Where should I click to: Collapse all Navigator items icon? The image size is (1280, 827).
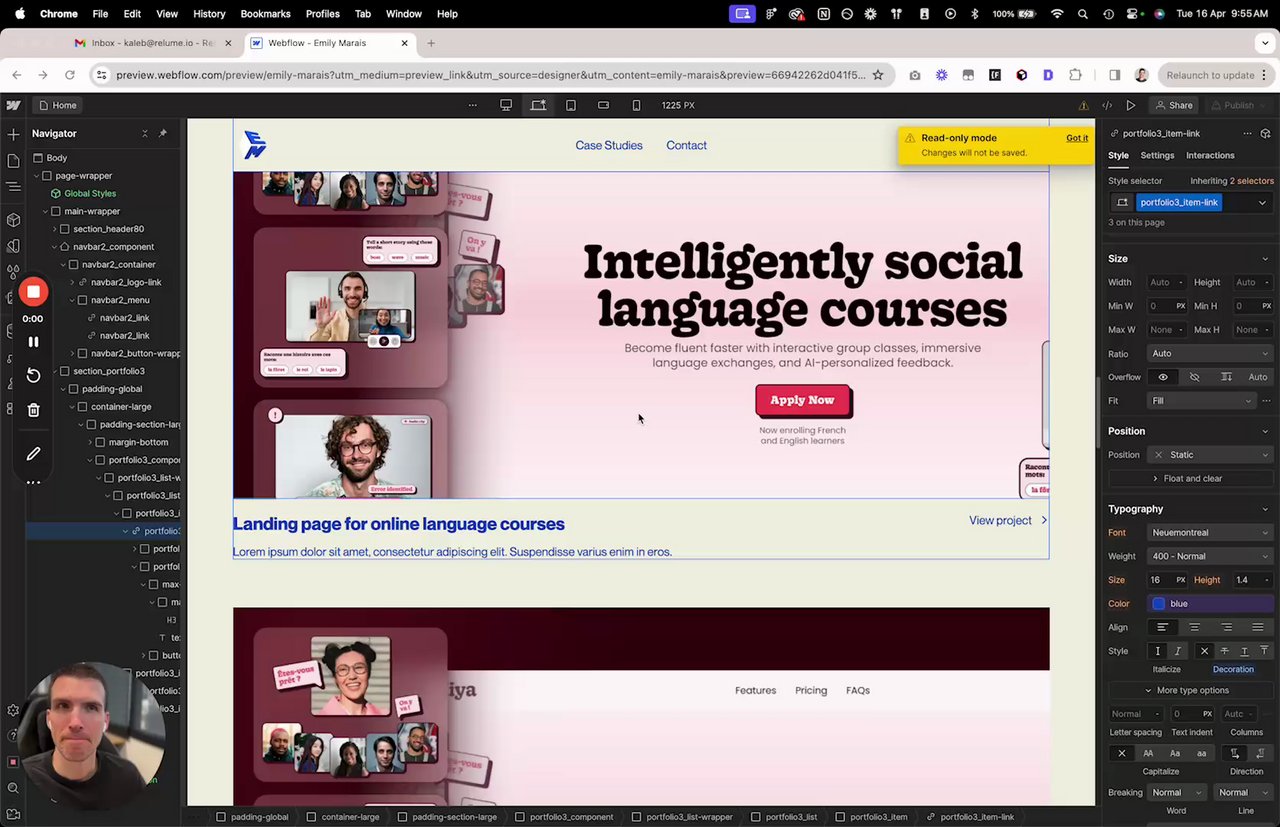(145, 133)
